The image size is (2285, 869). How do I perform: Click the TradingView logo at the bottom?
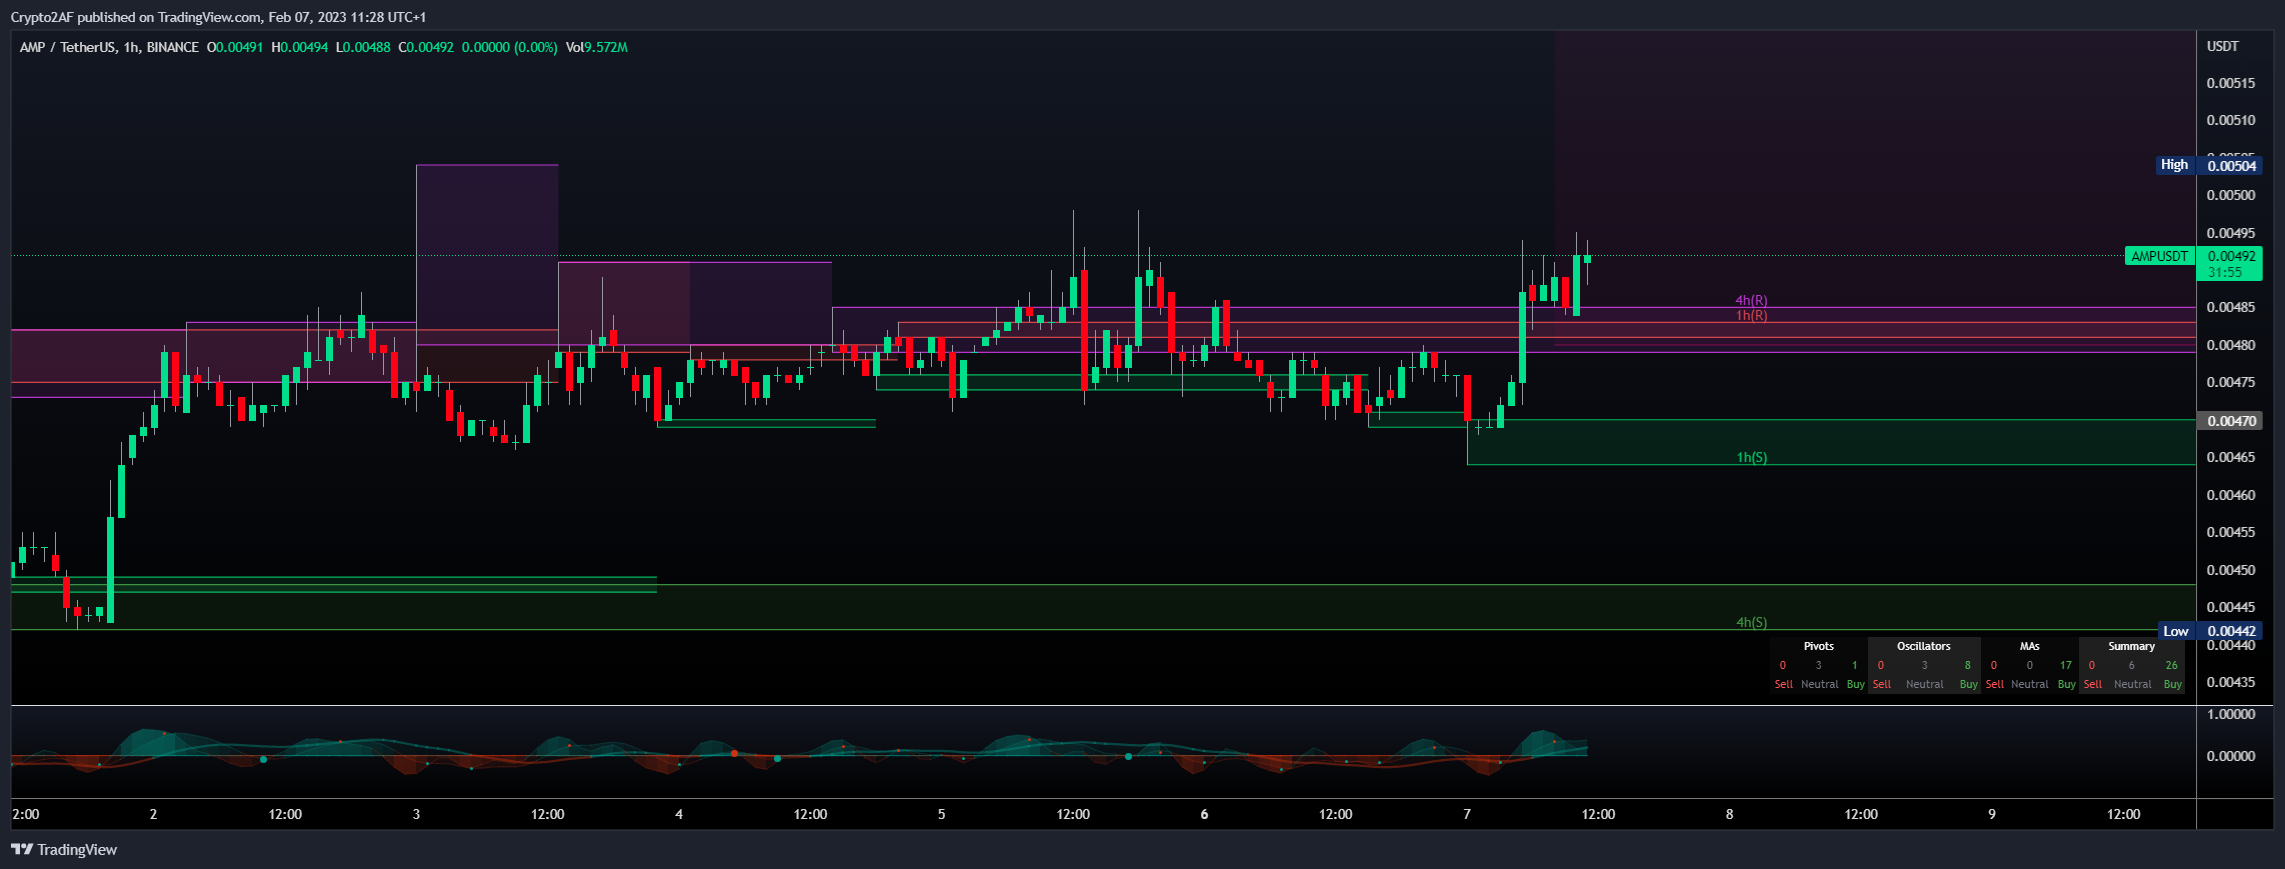tap(64, 850)
